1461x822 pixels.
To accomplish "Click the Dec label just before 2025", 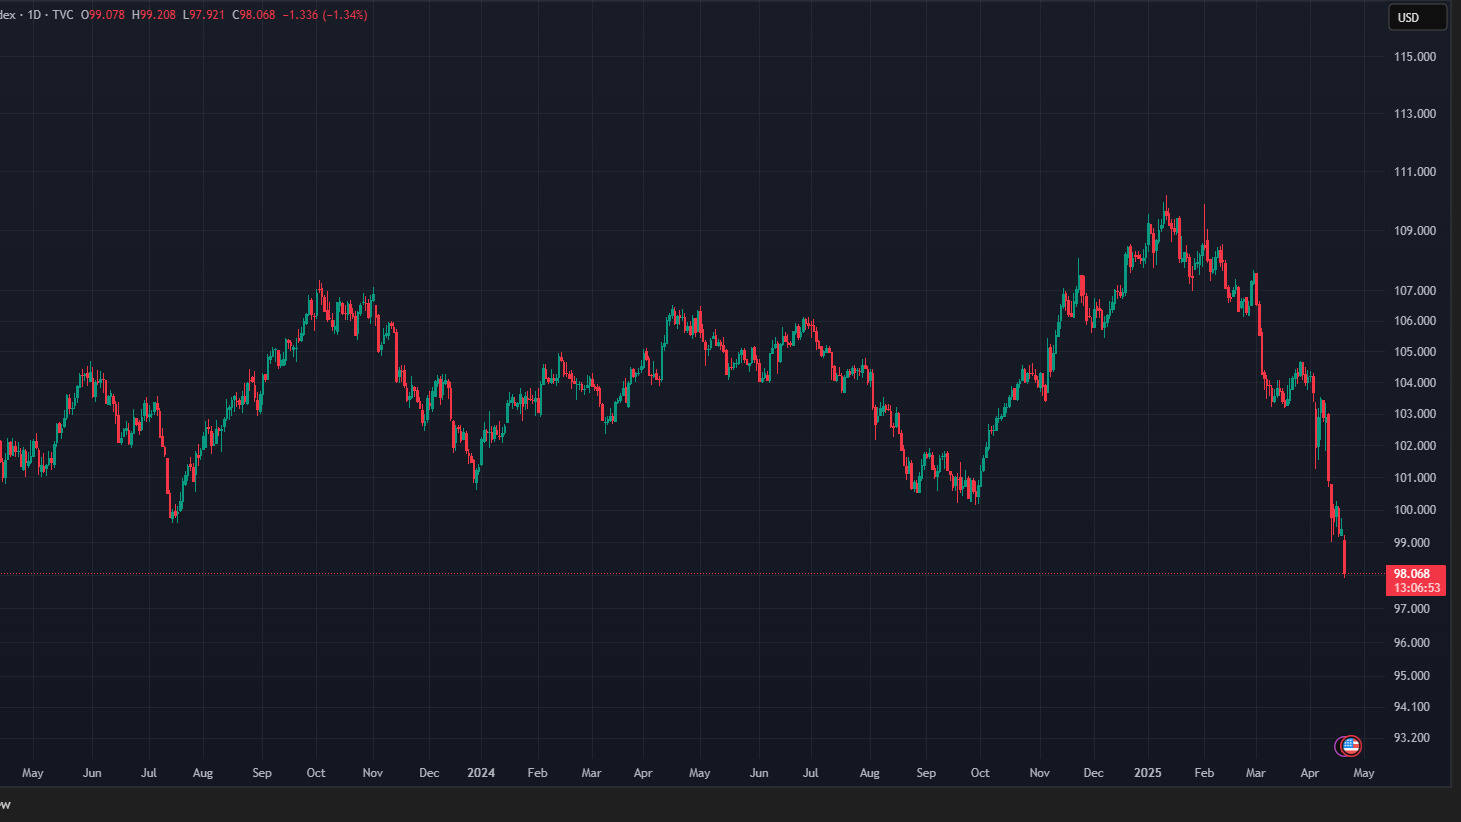I will click(1094, 773).
